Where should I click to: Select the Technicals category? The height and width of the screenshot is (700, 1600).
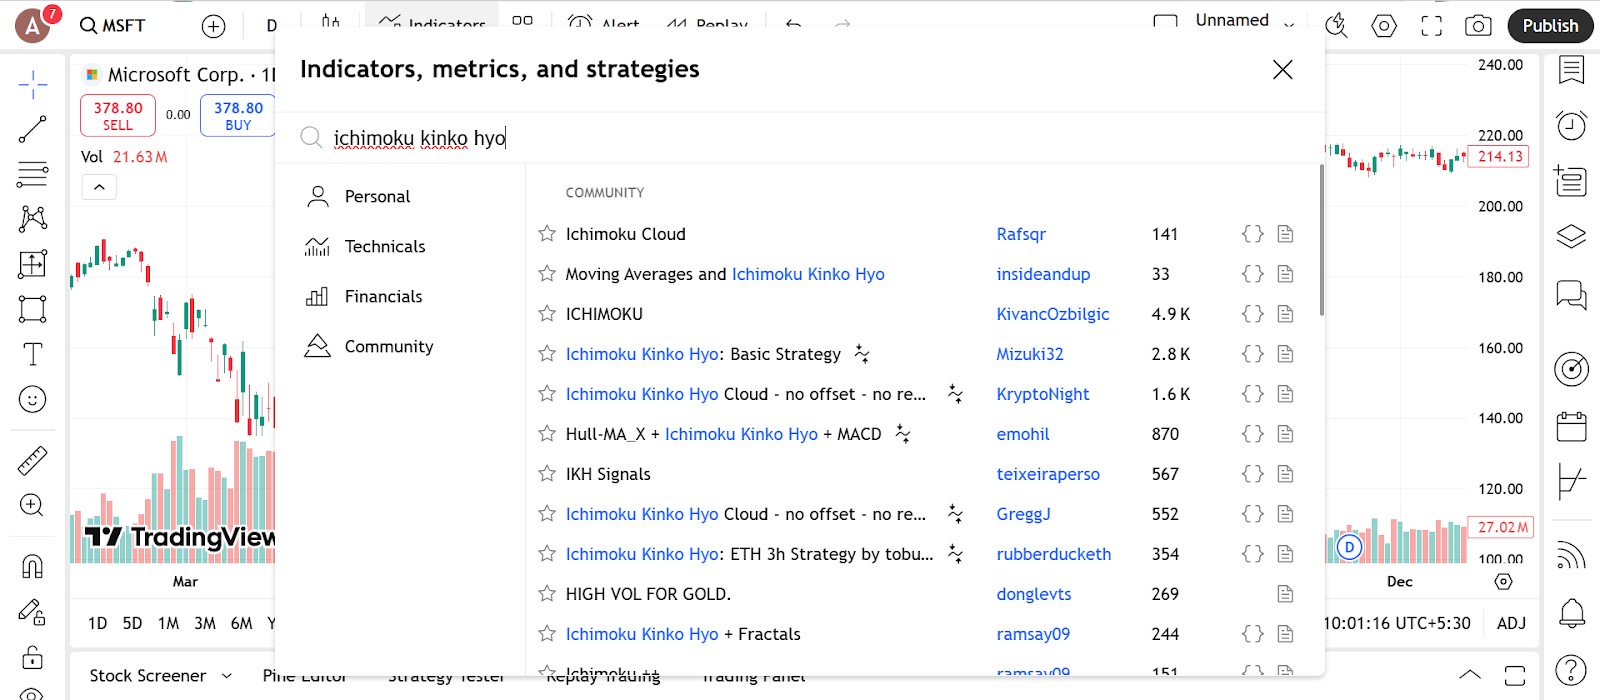click(x=400, y=246)
